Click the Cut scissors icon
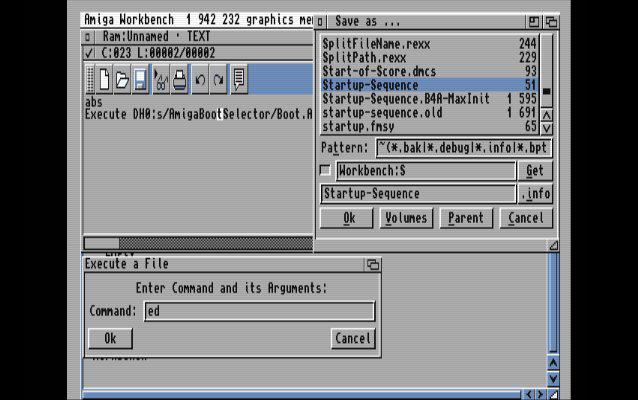This screenshot has width=638, height=400. click(x=161, y=79)
